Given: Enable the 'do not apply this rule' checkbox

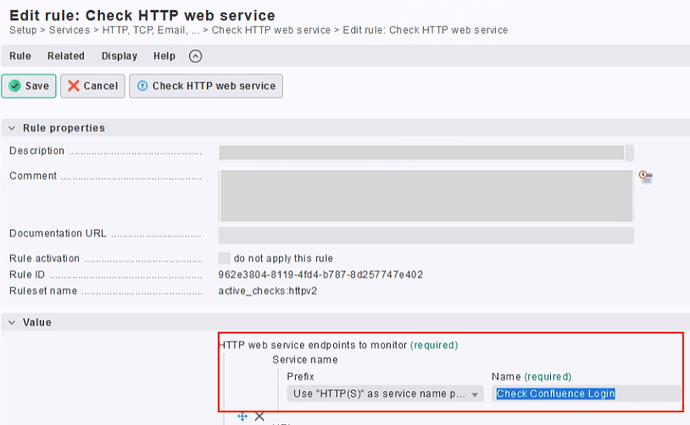Looking at the screenshot, I should pos(224,258).
